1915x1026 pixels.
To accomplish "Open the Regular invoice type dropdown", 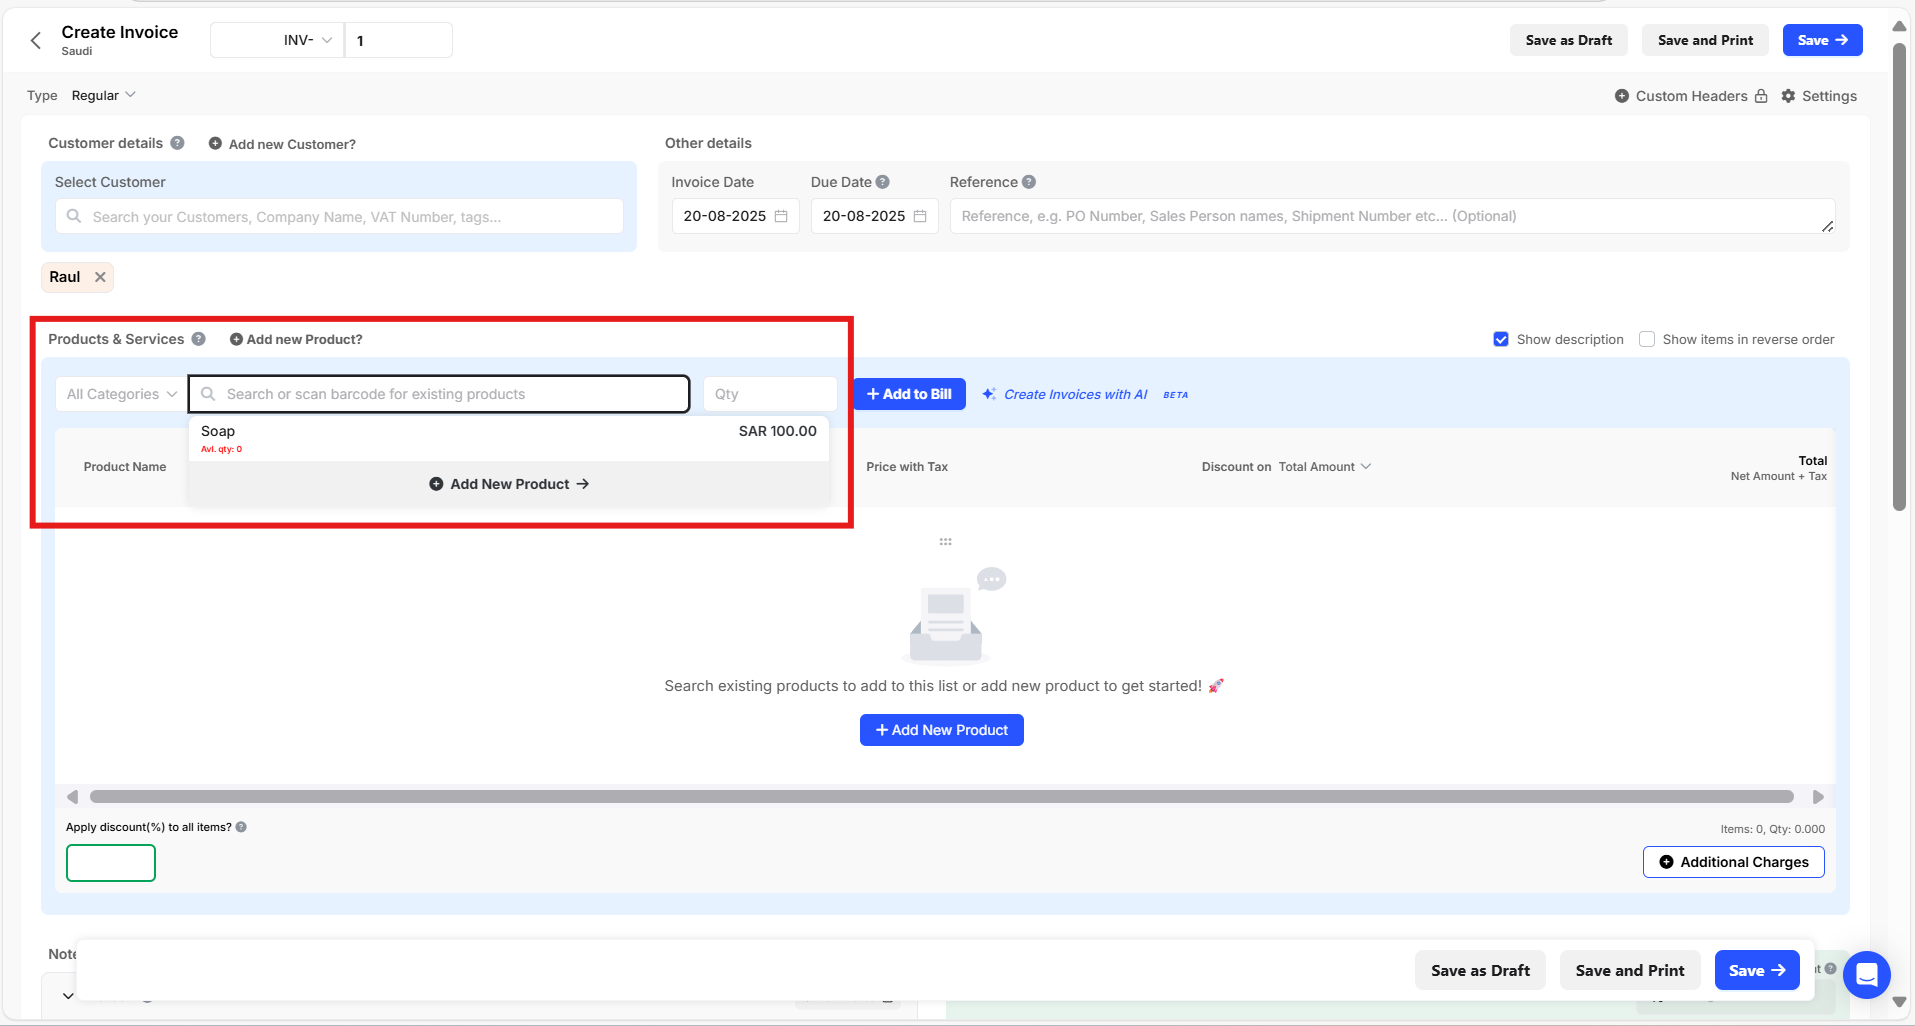I will tap(103, 95).
